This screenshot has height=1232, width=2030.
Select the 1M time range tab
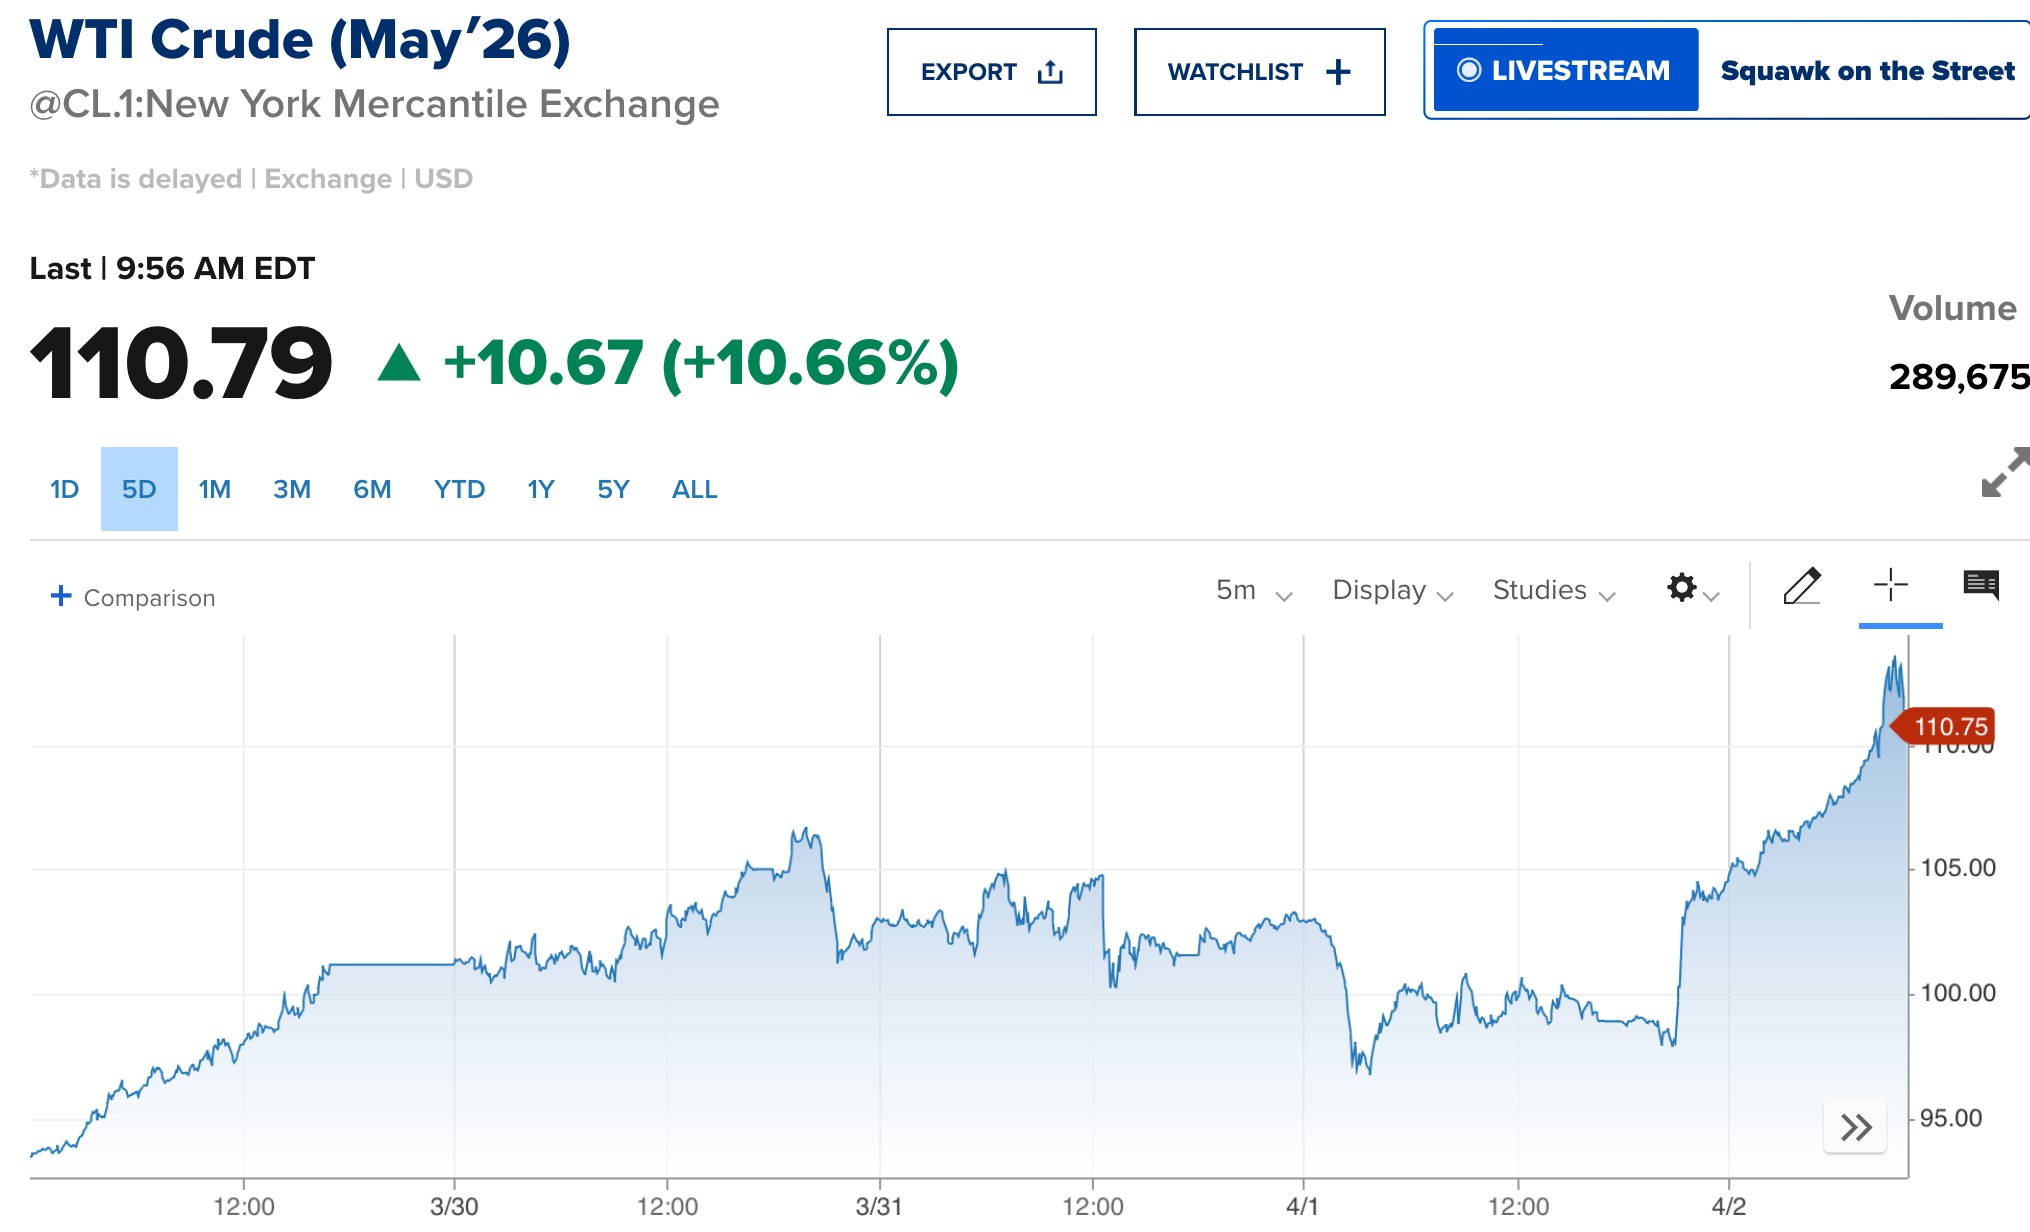click(x=215, y=489)
